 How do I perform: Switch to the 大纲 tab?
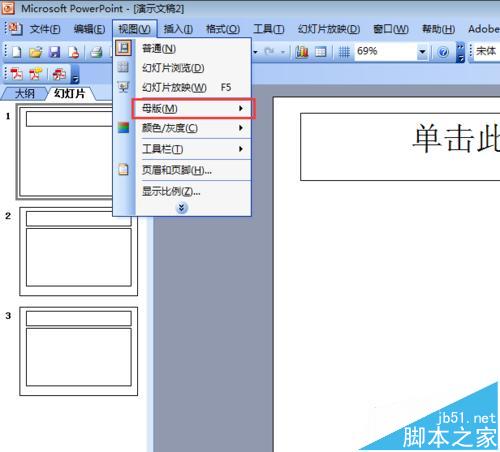coord(25,94)
